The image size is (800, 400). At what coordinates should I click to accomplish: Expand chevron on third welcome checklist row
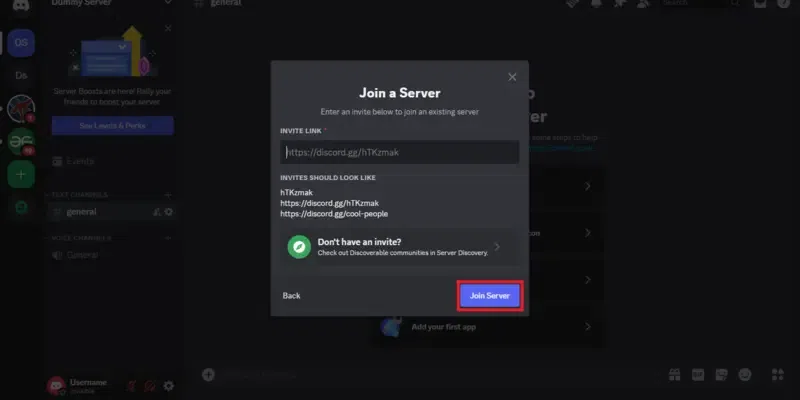pyautogui.click(x=588, y=280)
